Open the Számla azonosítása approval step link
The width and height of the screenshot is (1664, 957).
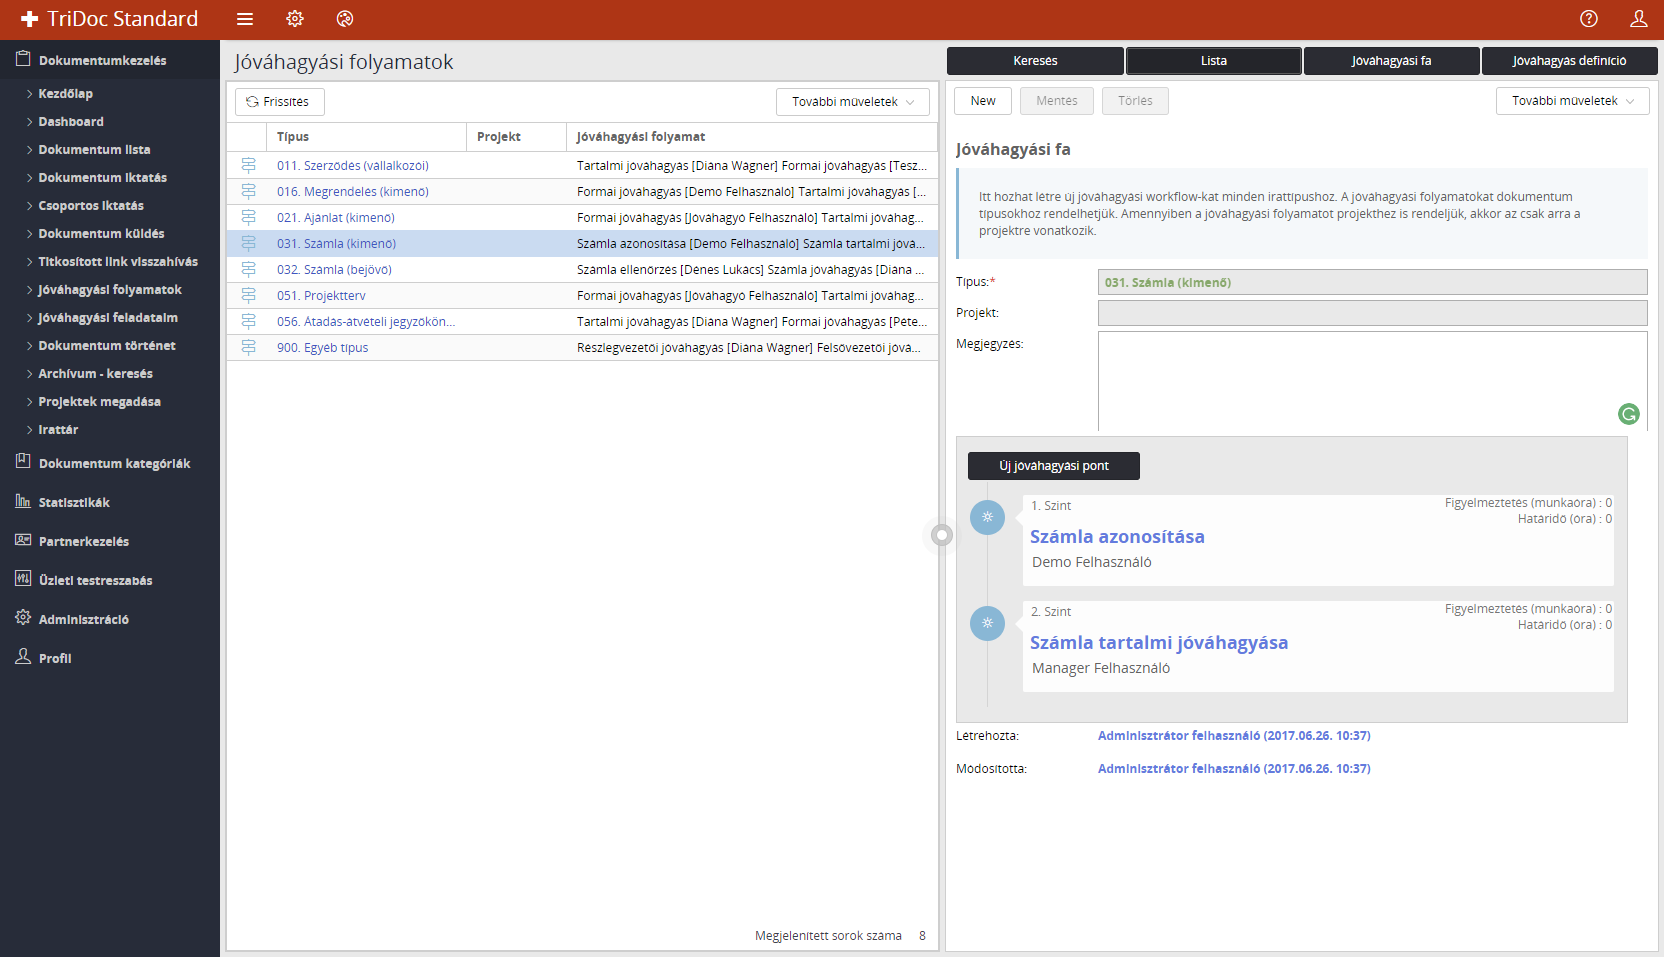coord(1117,537)
